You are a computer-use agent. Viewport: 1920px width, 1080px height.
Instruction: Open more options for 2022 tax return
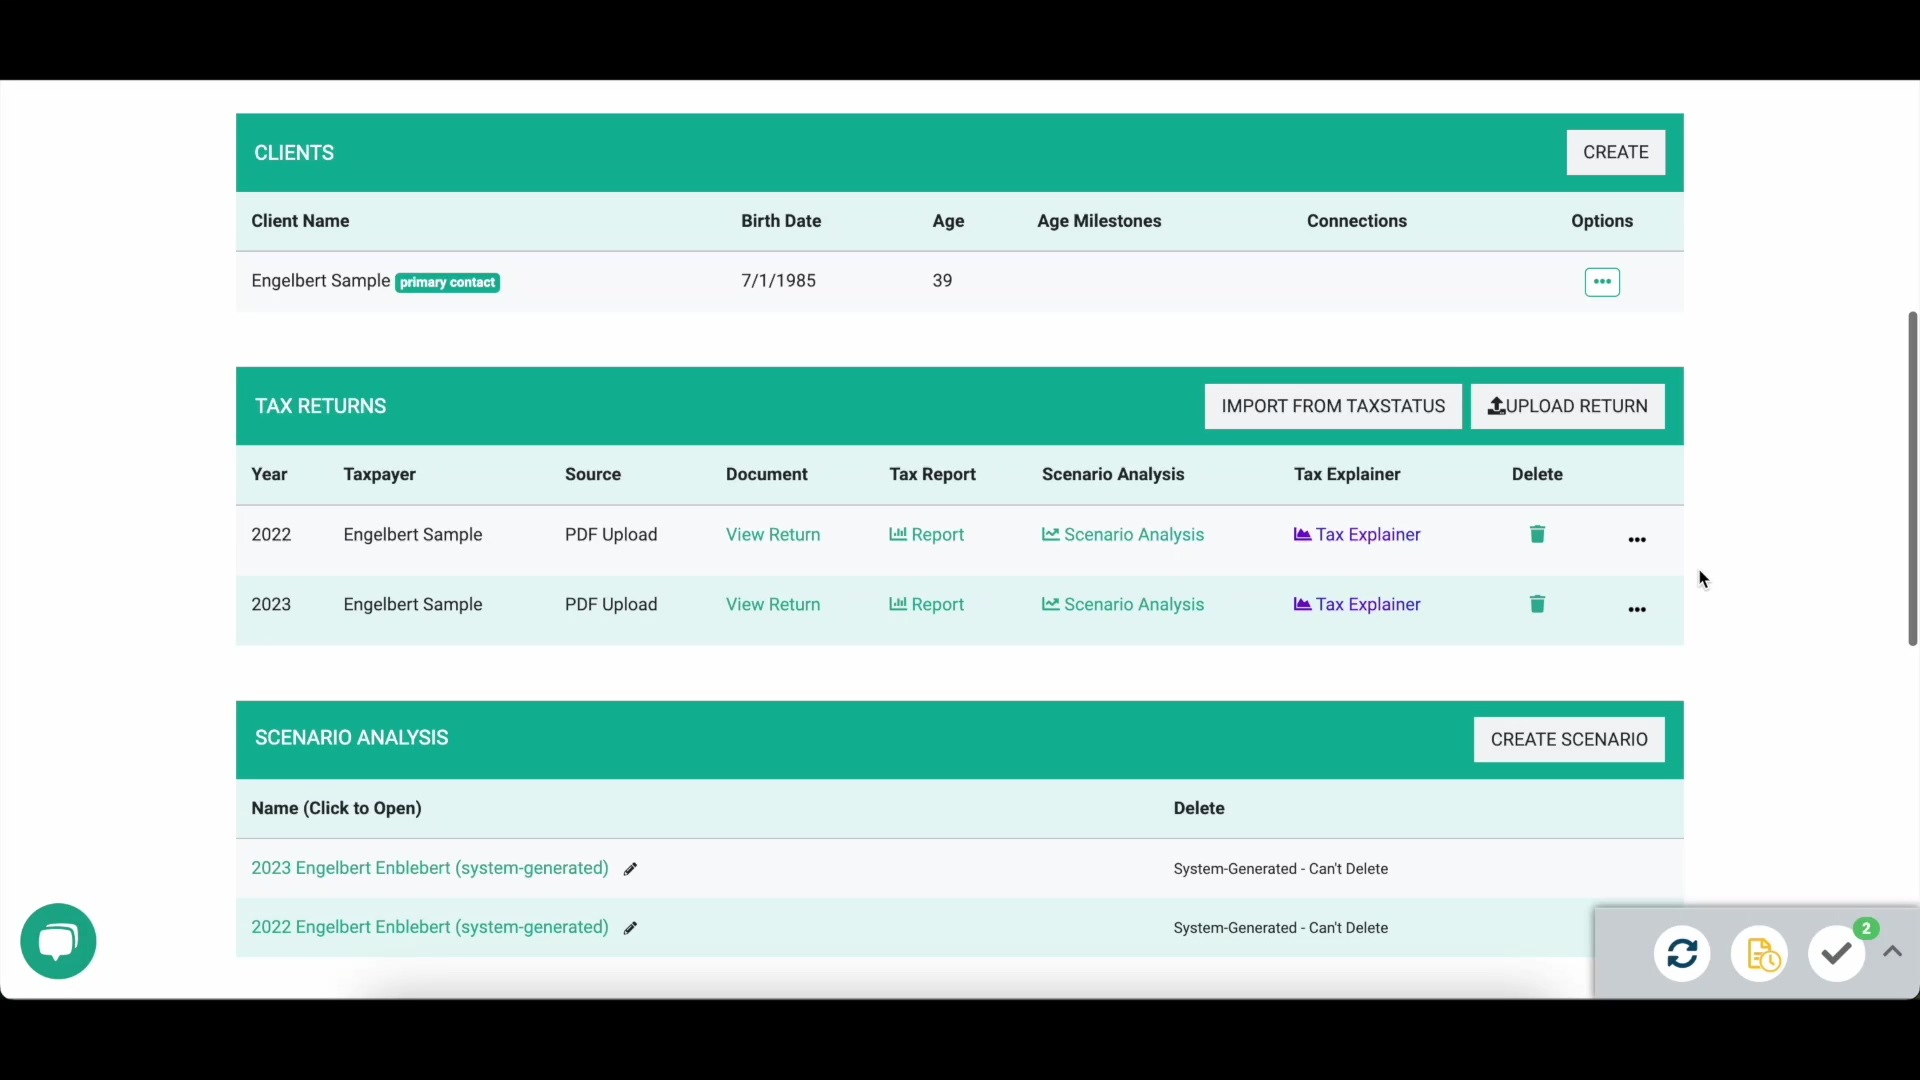click(1637, 539)
